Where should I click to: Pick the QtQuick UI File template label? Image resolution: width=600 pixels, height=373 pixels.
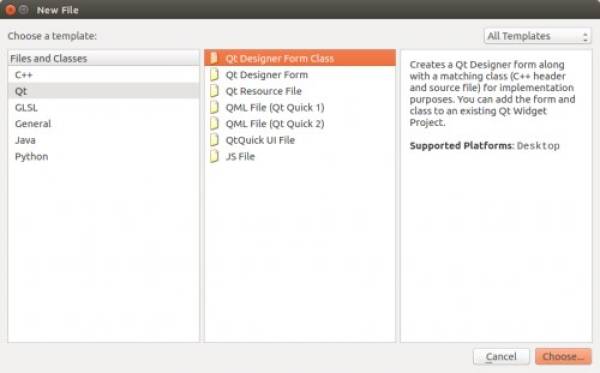pyautogui.click(x=260, y=140)
